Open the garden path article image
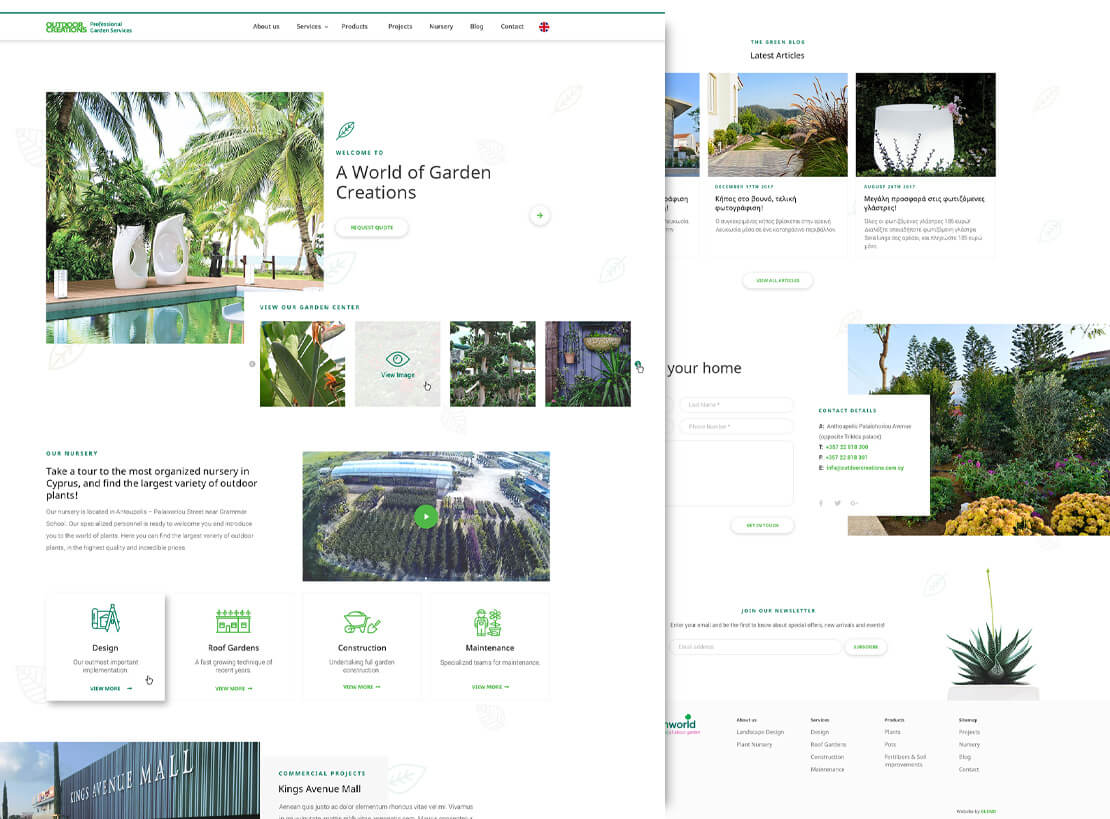Screen dimensions: 1110x819 [x=777, y=125]
